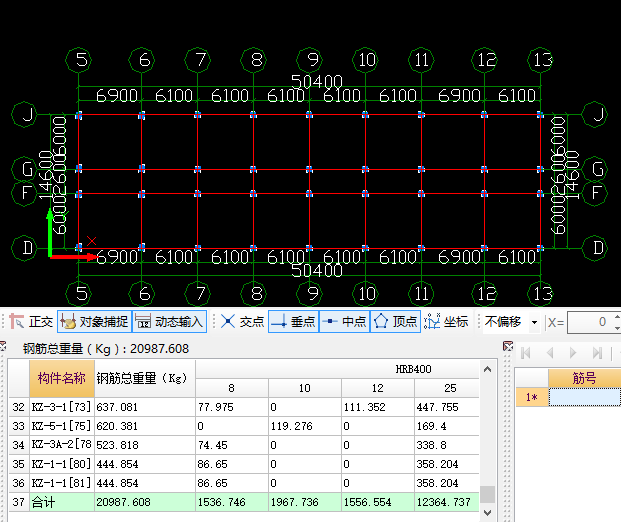
Task: Click the diameter 10 column header
Action: 305,388
